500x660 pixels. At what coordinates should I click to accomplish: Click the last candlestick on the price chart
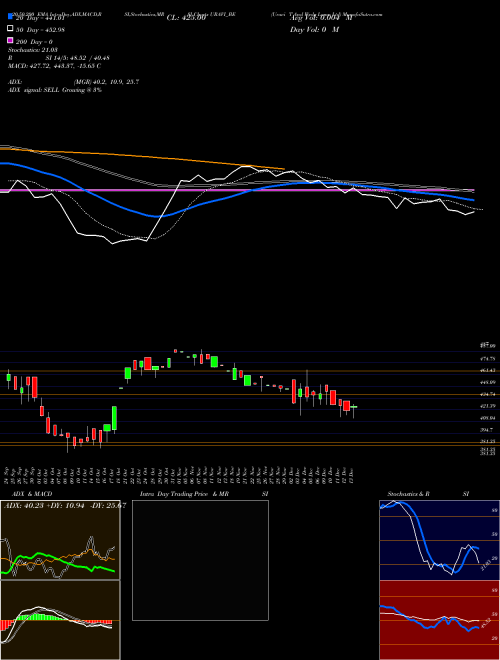tap(354, 407)
